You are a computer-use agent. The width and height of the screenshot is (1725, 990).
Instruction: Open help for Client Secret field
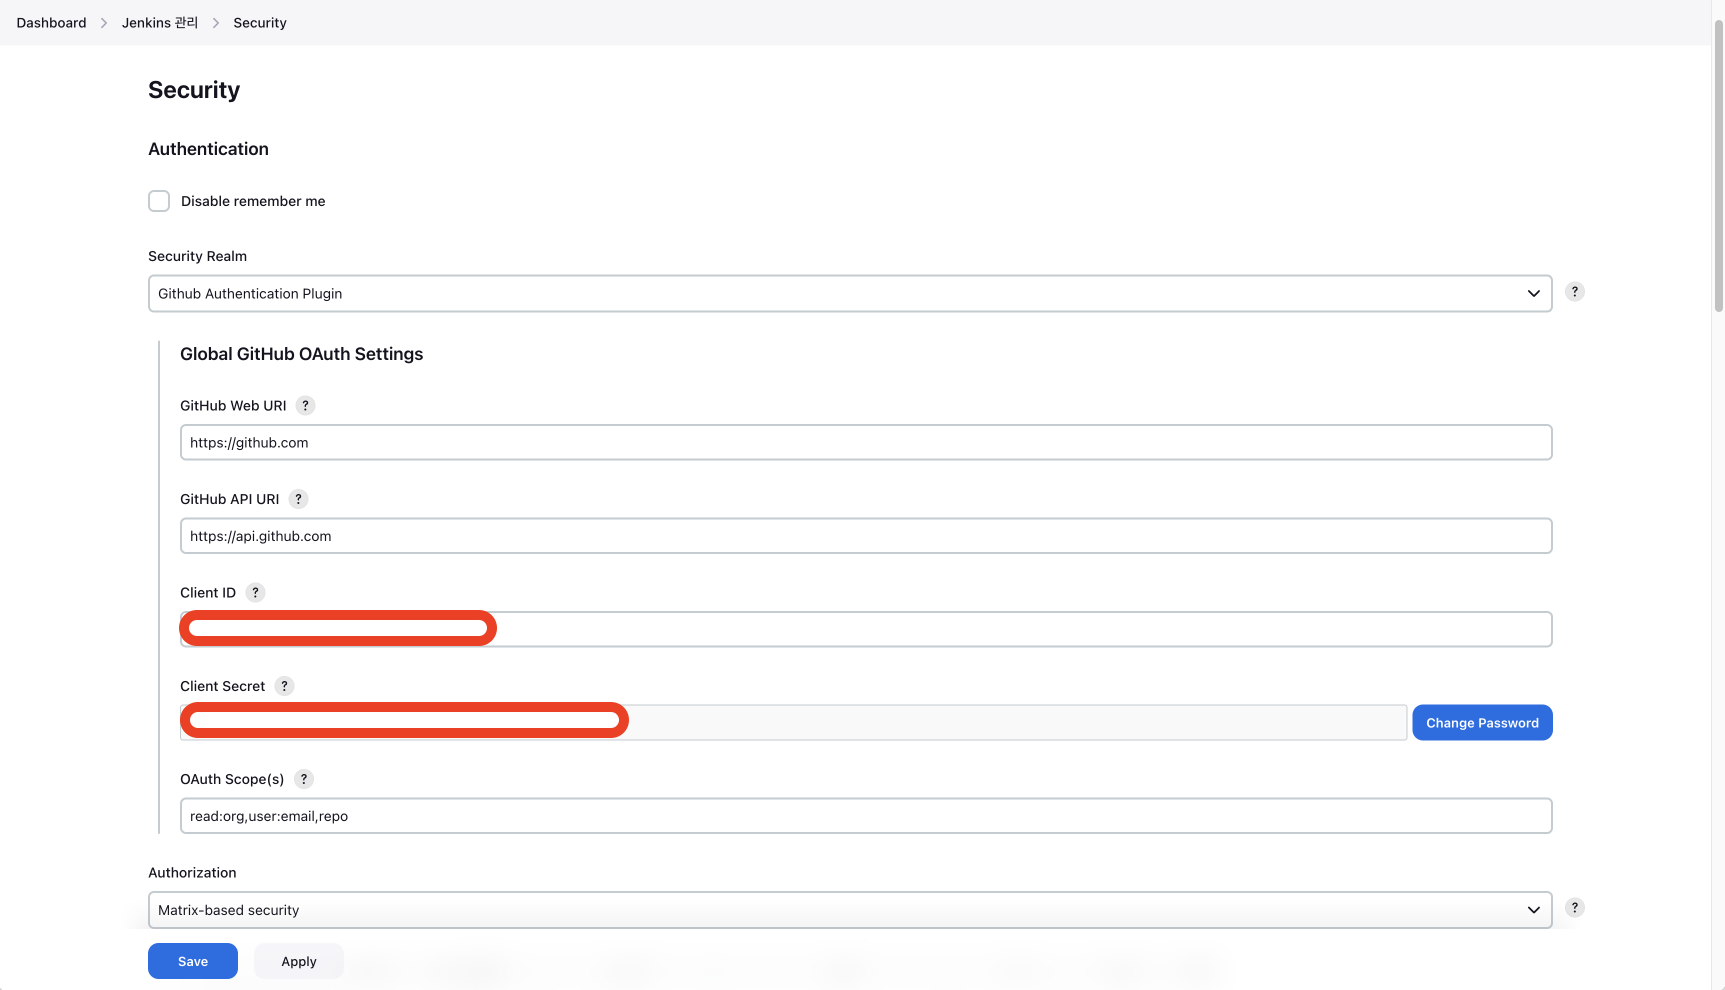click(x=284, y=686)
